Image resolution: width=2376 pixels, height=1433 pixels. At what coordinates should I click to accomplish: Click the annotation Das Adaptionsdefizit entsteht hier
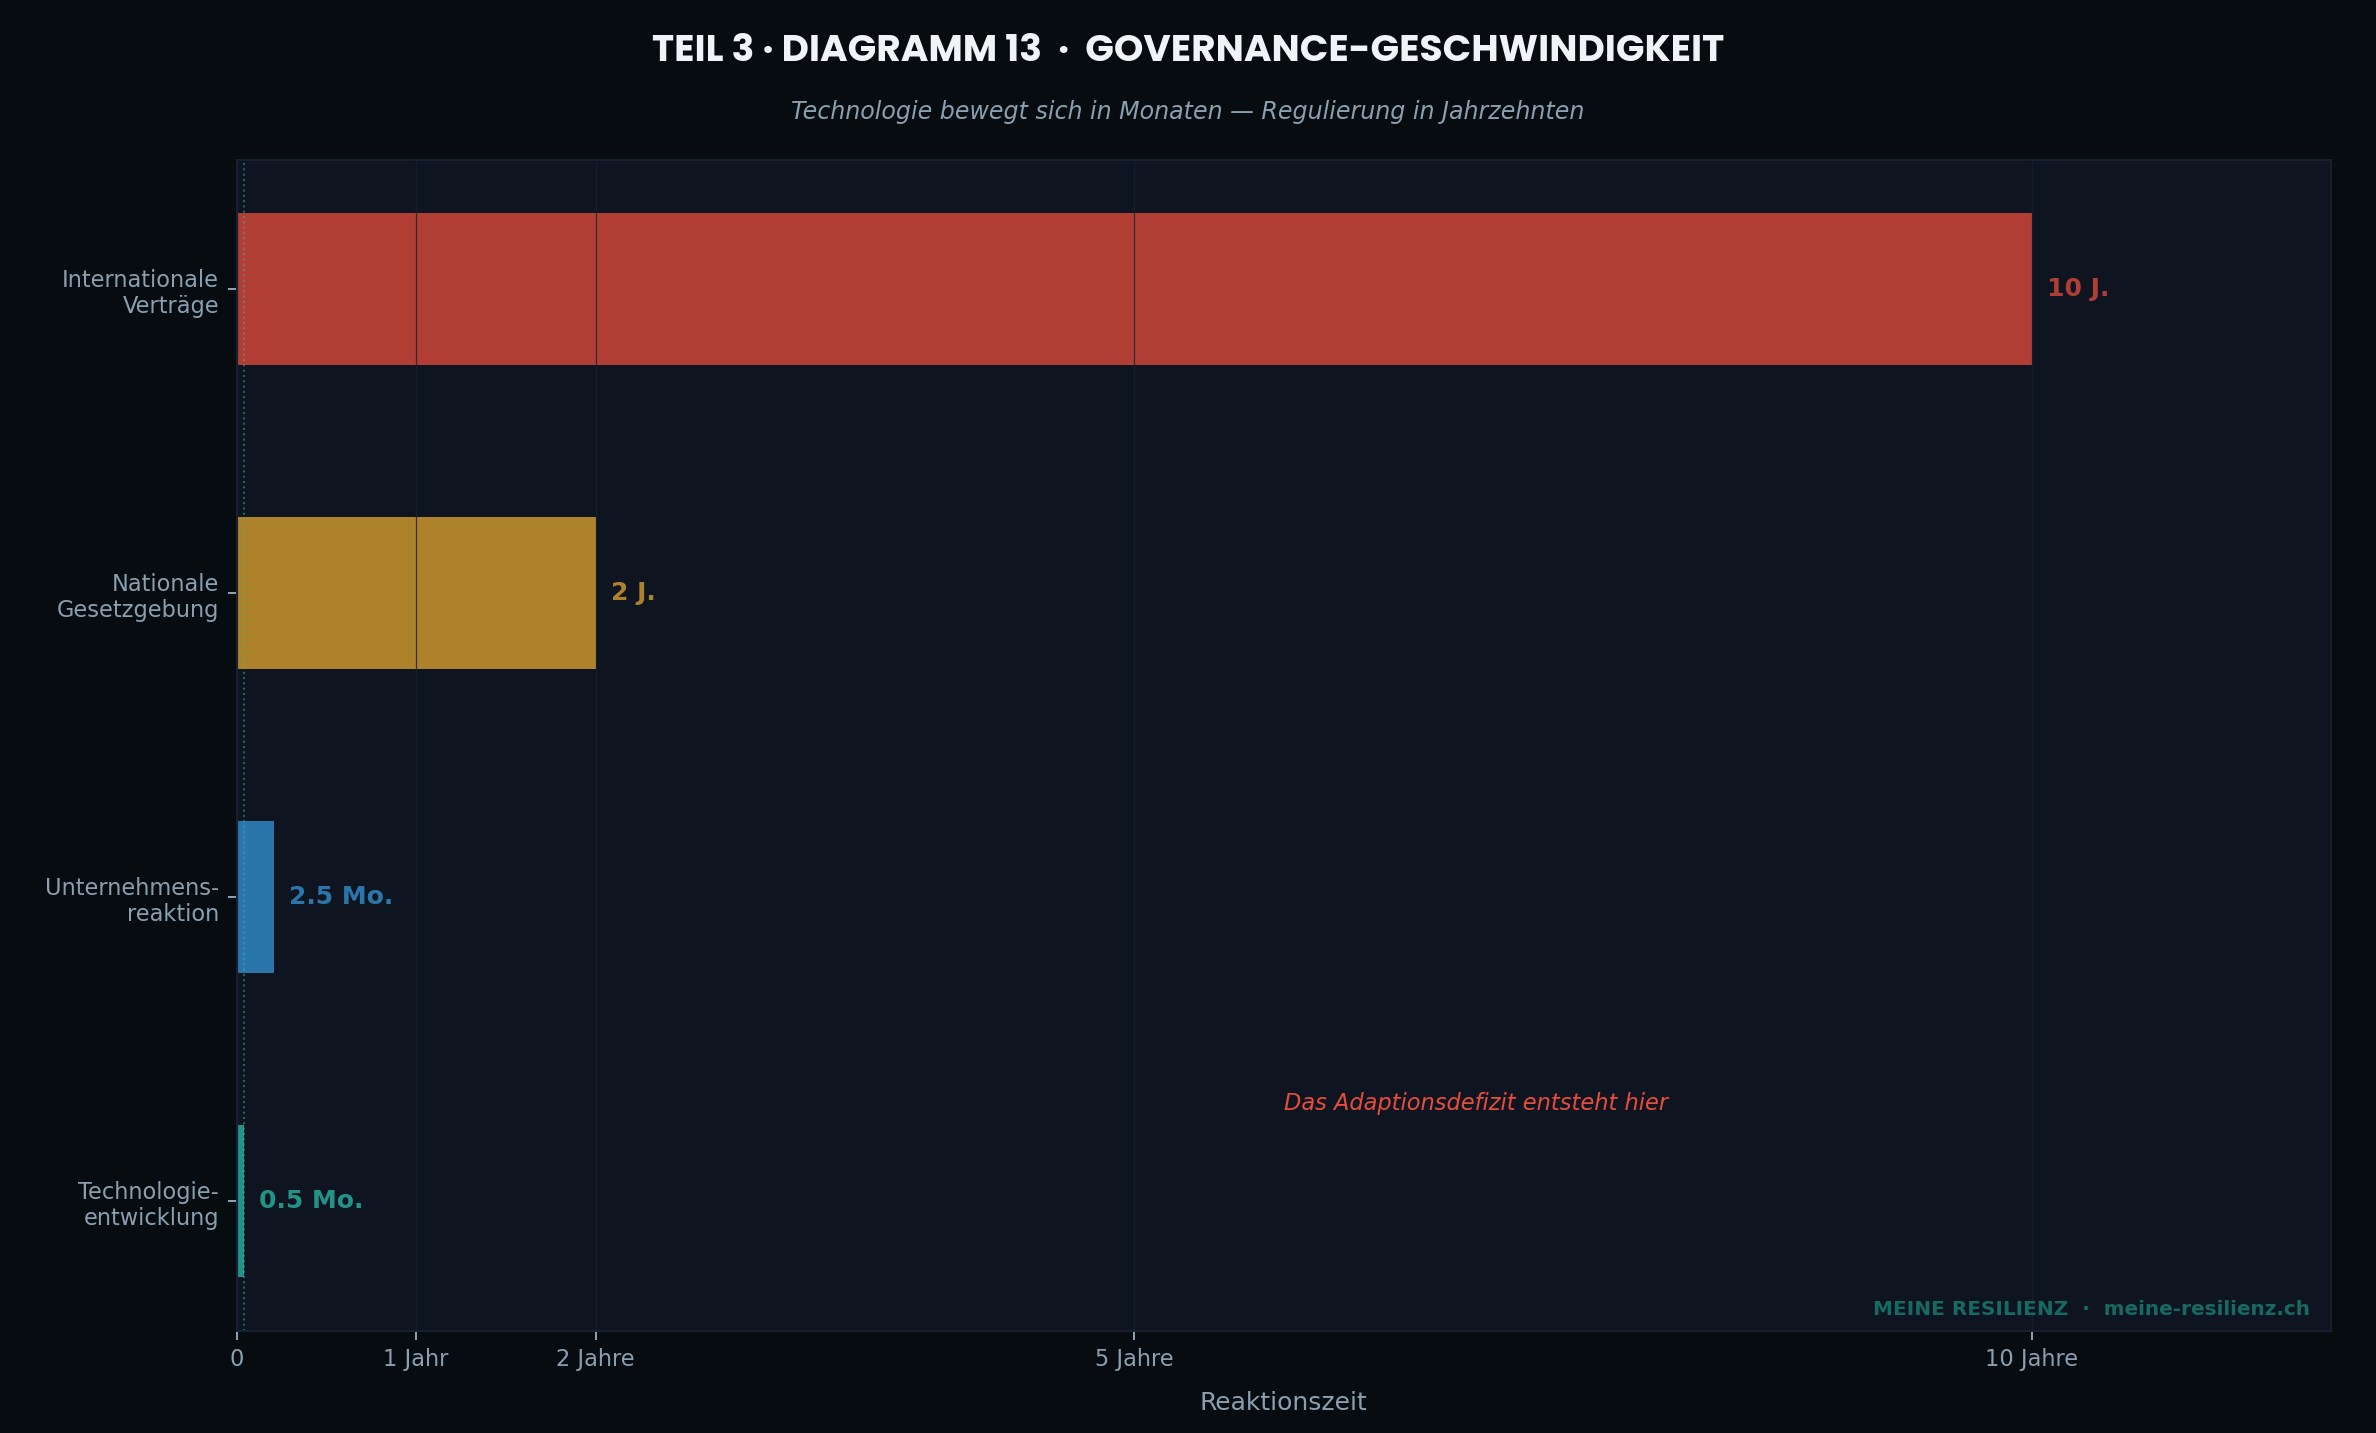pos(1477,1102)
